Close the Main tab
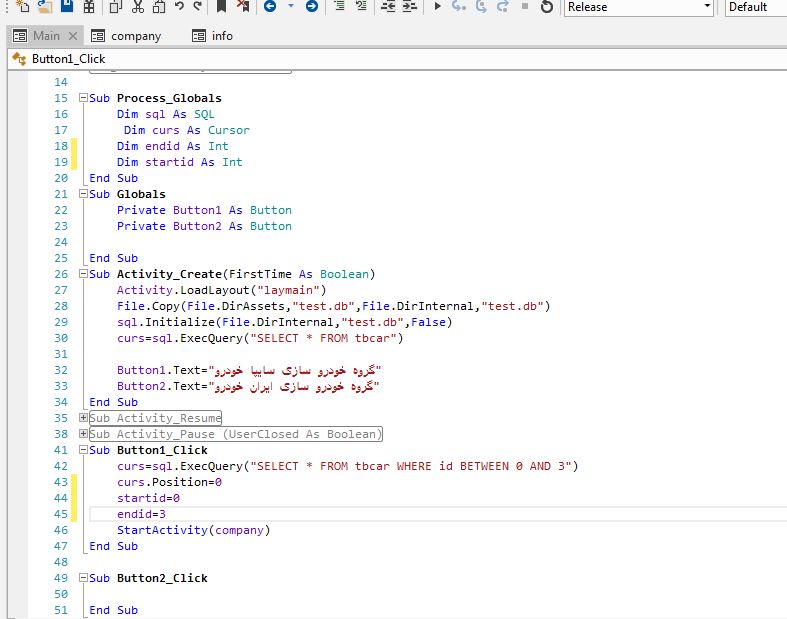Image resolution: width=787 pixels, height=619 pixels. (x=72, y=35)
